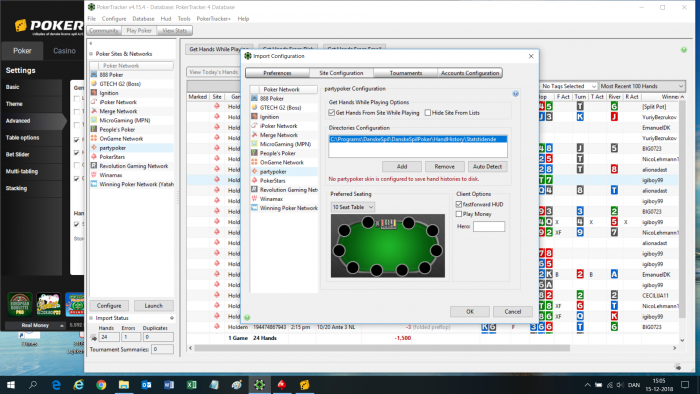Open Word from taskbar
Image resolution: width=700 pixels, height=394 pixels.
coord(169,385)
